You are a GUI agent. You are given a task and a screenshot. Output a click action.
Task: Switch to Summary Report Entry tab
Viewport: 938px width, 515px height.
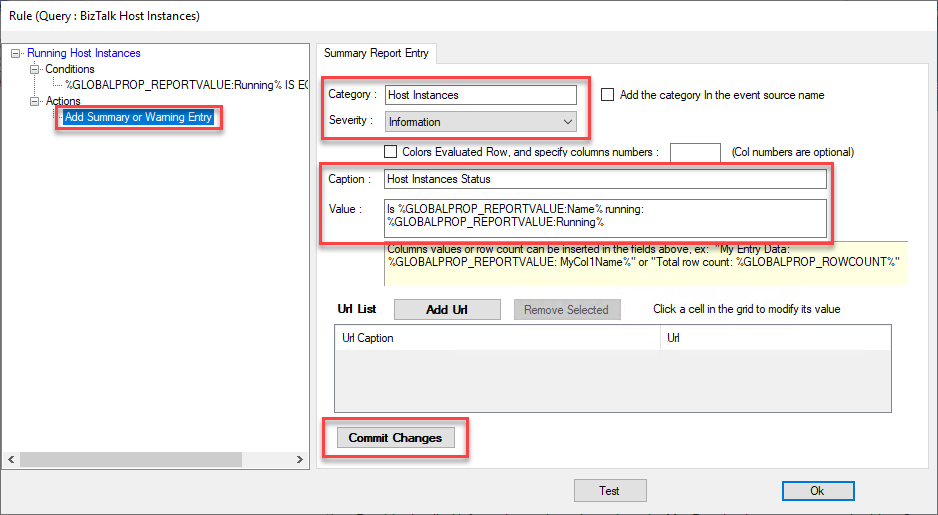(x=374, y=52)
